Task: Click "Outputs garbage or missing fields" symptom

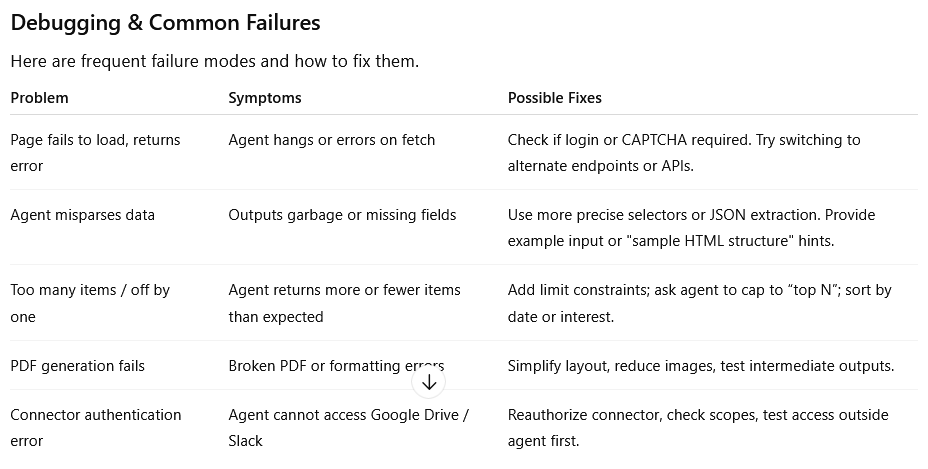Action: (x=342, y=214)
